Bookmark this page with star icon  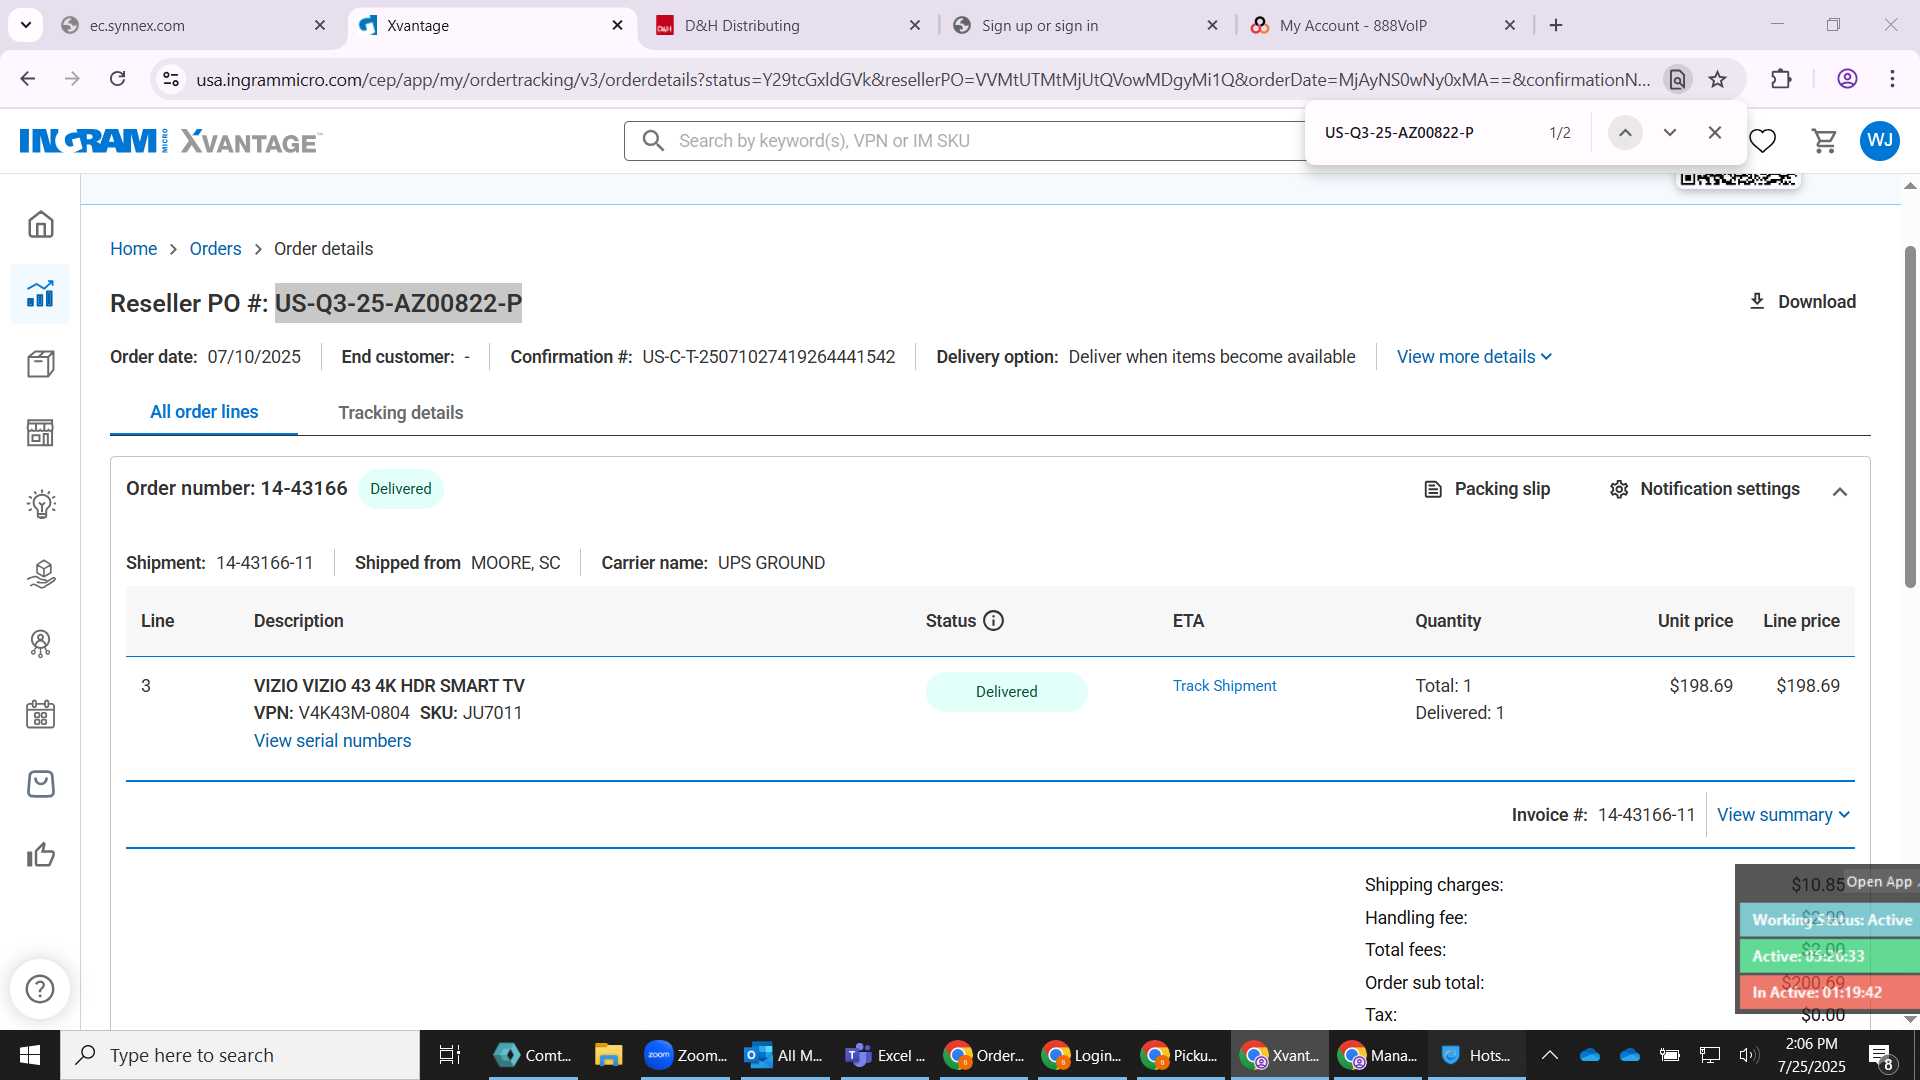click(1718, 79)
